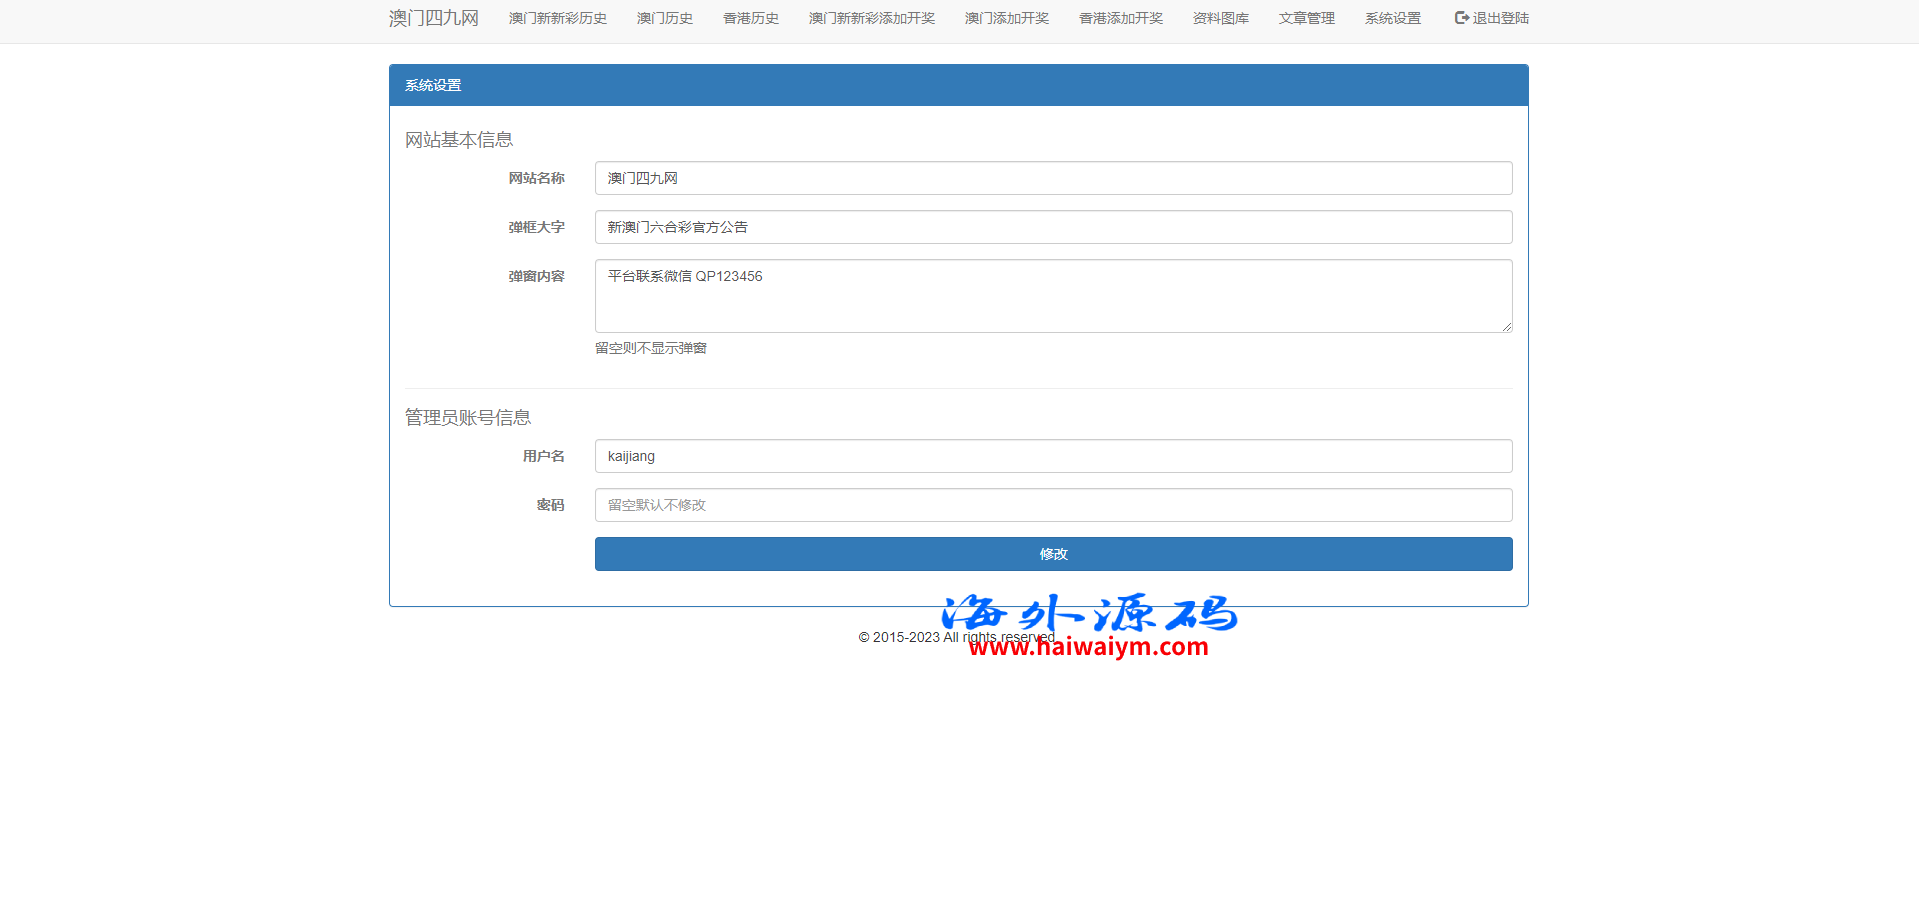Select 系统设置 in the navbar
The image size is (1919, 920).
pyautogui.click(x=1392, y=18)
